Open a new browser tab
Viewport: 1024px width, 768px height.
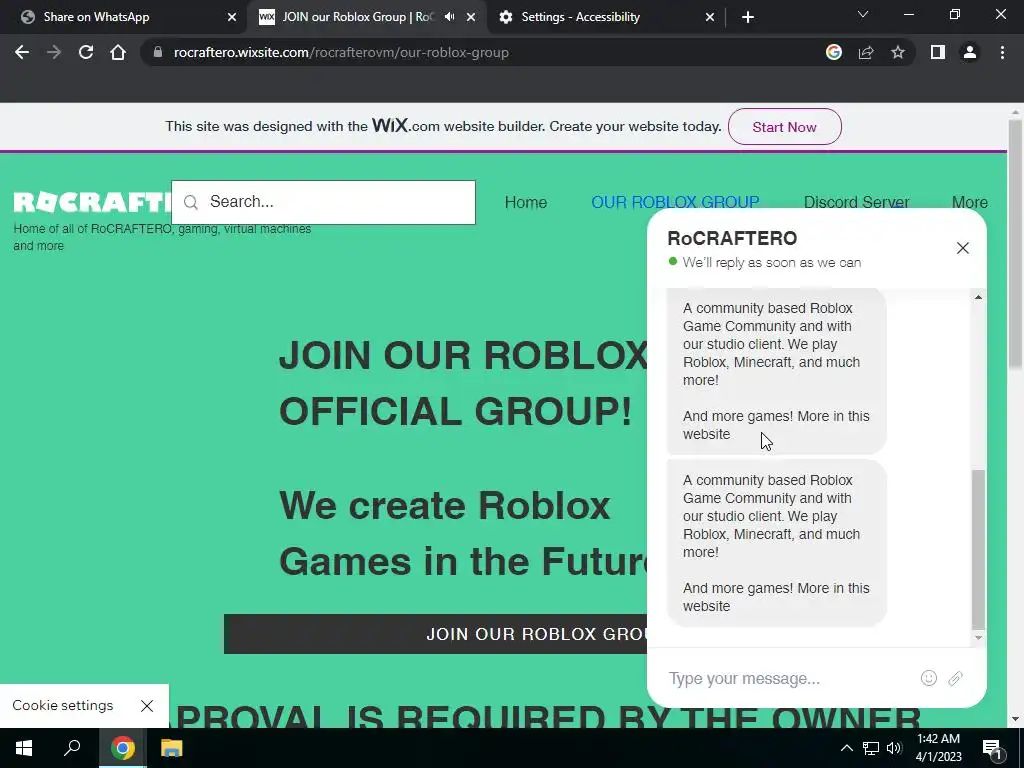(x=748, y=17)
